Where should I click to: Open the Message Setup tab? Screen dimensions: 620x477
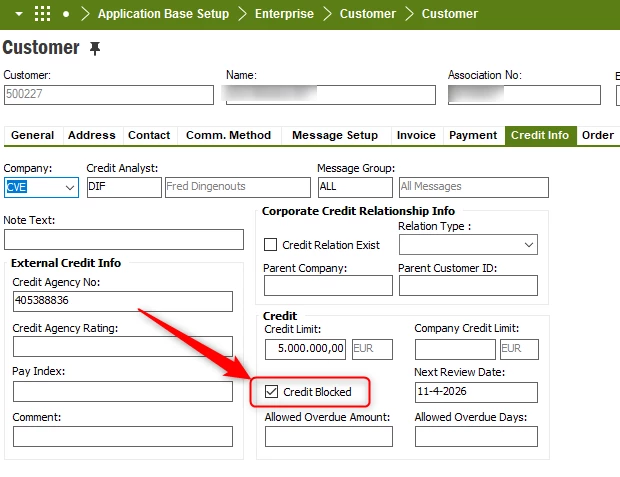coord(335,135)
